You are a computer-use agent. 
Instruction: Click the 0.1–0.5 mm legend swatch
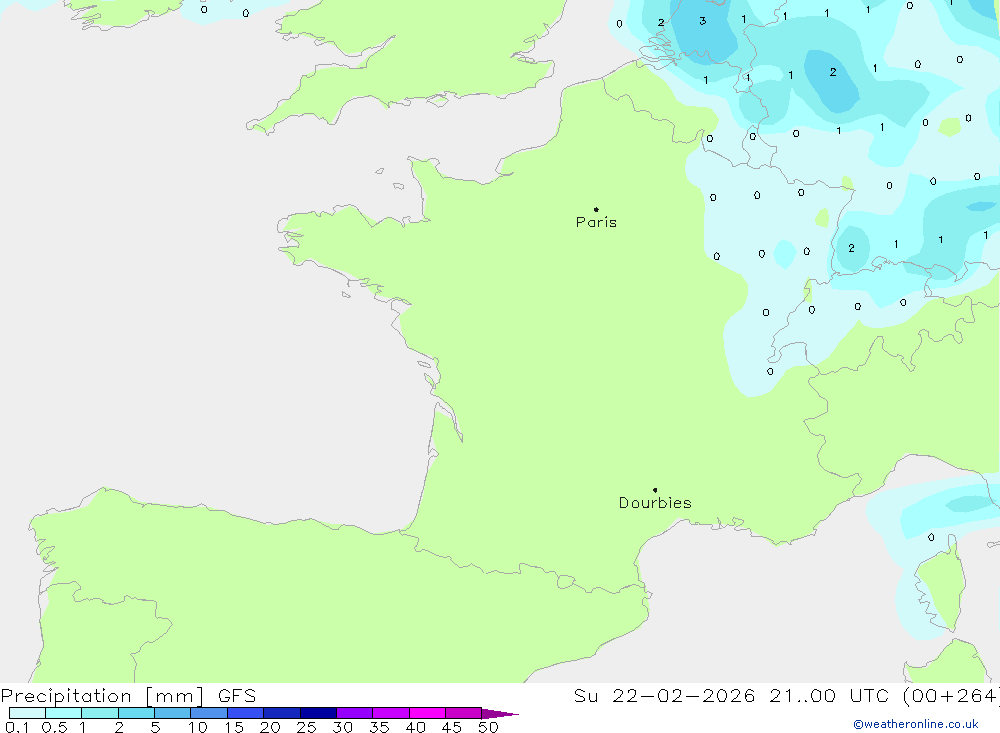click(x=27, y=713)
